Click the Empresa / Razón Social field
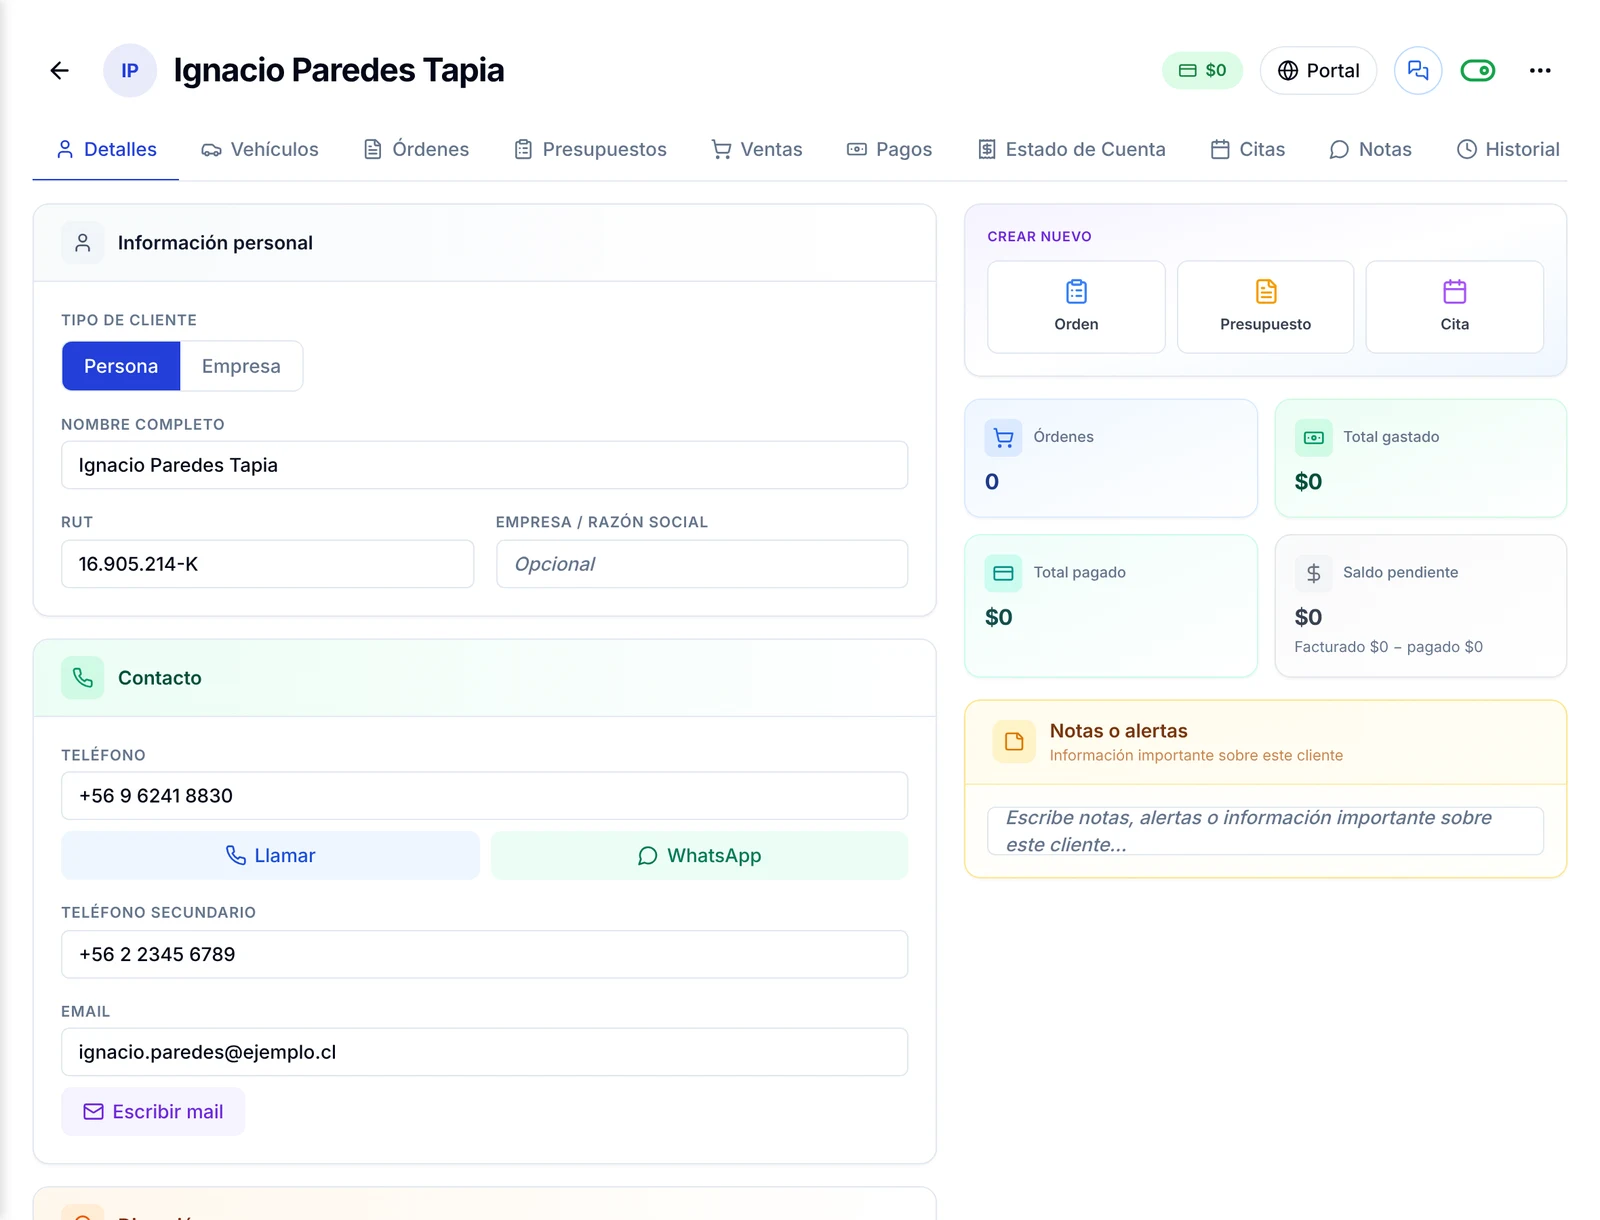This screenshot has height=1220, width=1600. coord(702,564)
